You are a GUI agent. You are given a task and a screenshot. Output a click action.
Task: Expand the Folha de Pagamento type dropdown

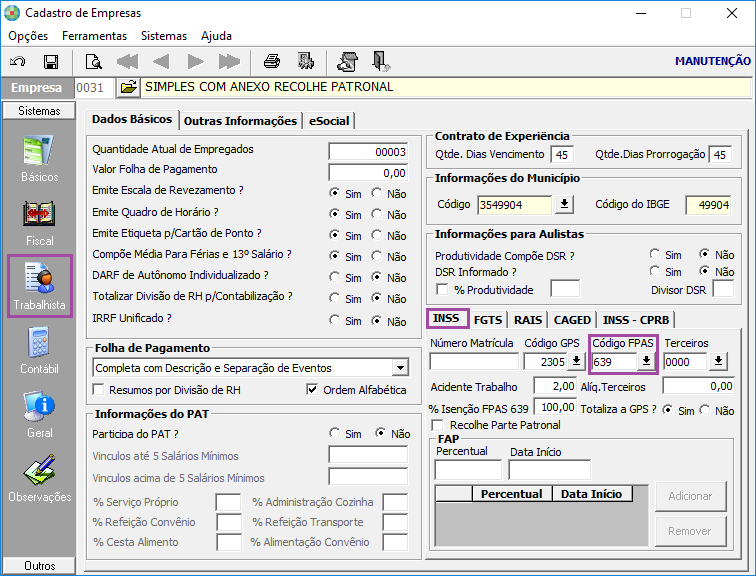pyautogui.click(x=400, y=368)
